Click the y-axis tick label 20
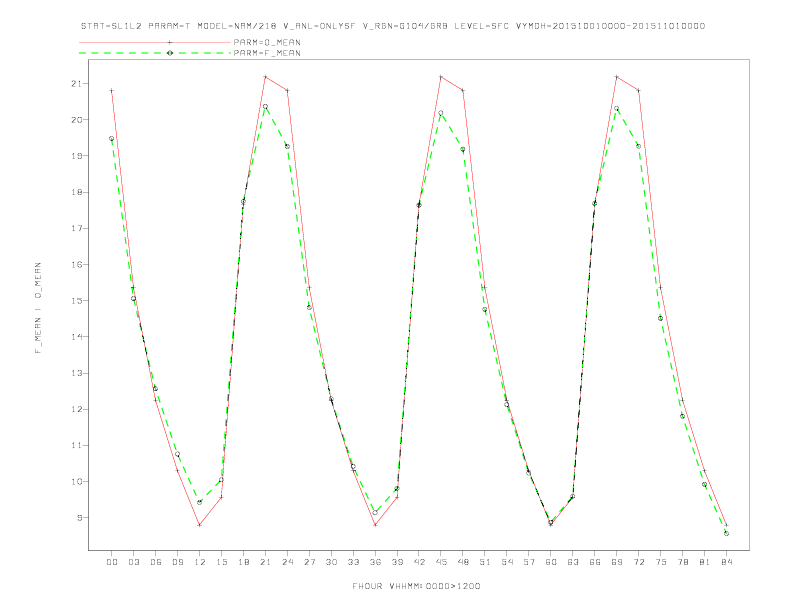 [x=76, y=120]
